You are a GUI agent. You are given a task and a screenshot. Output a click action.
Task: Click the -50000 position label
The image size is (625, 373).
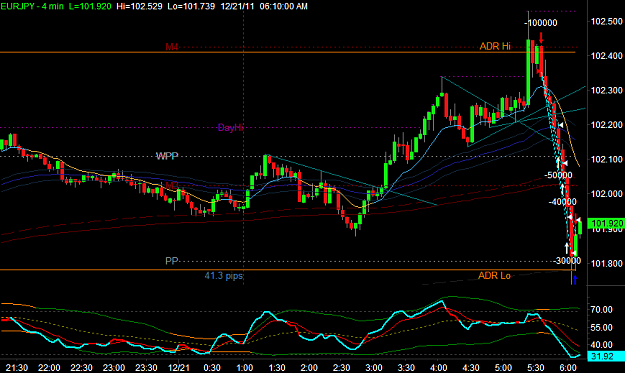[x=558, y=175]
